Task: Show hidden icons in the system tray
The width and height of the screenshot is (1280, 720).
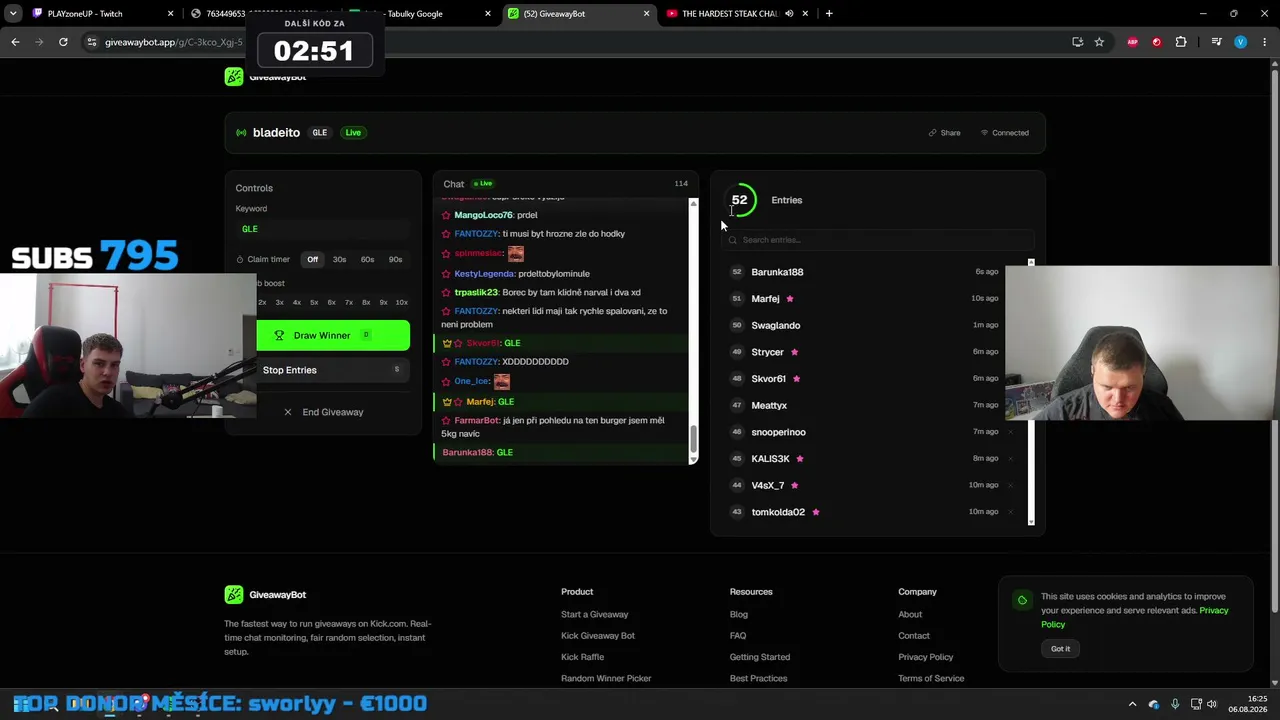Action: pyautogui.click(x=1132, y=704)
